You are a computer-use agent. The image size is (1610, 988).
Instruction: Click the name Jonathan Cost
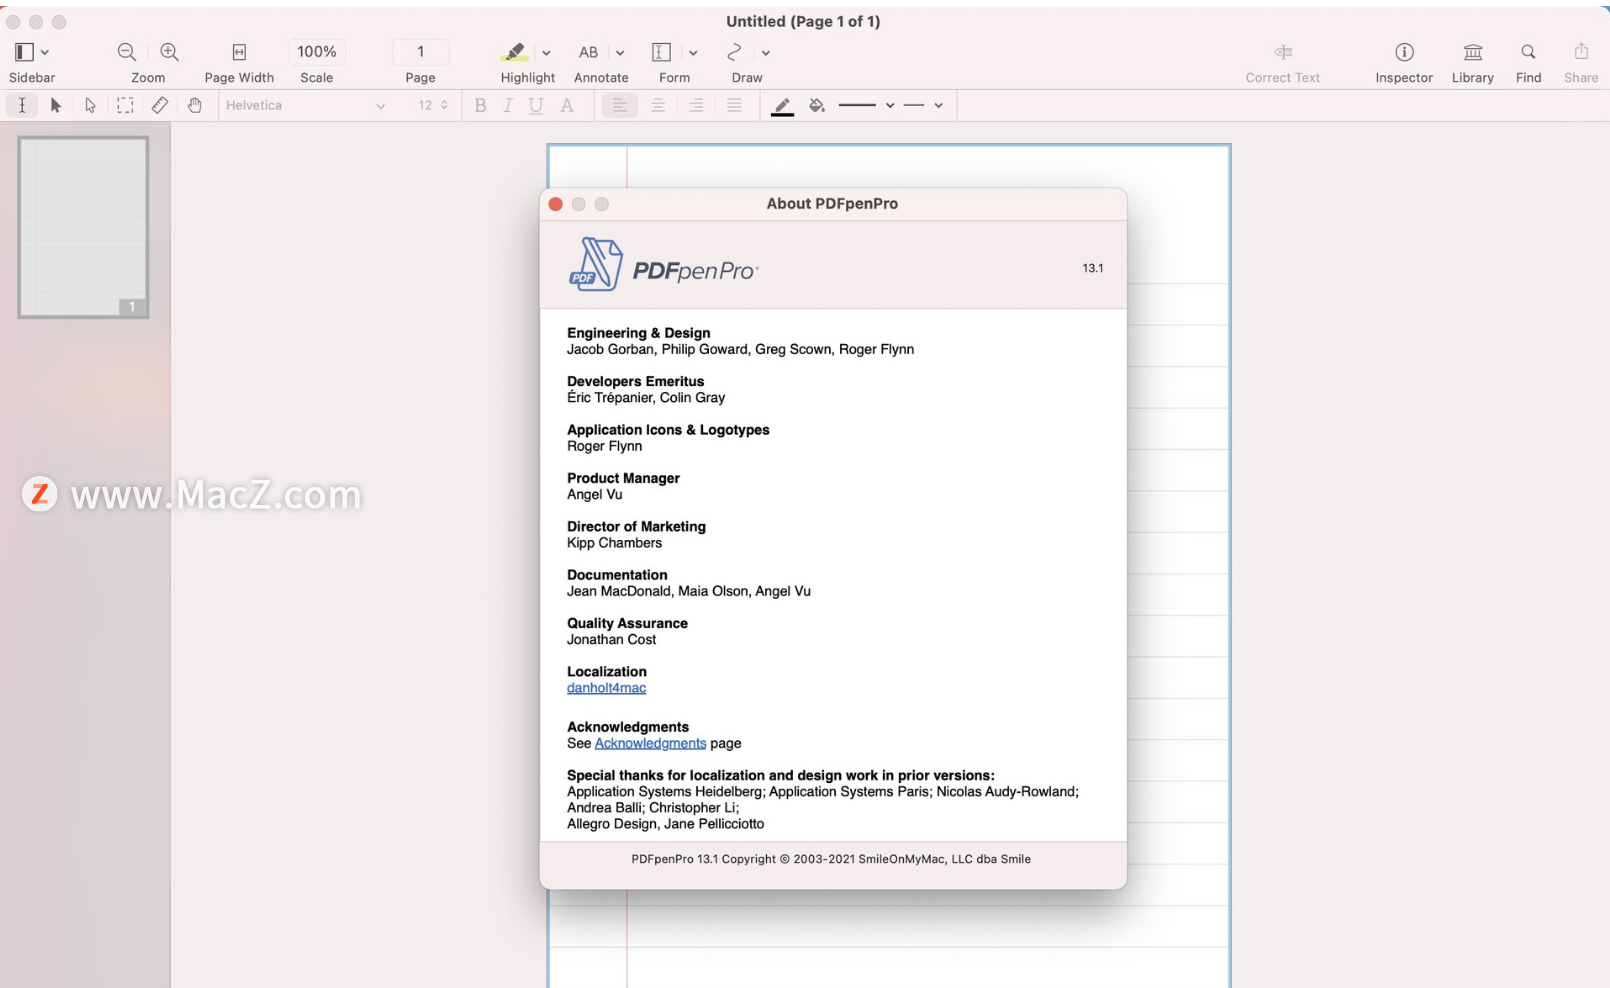611,640
